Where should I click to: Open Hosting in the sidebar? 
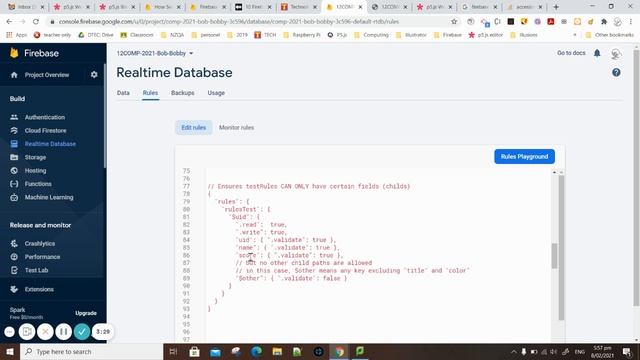(35, 171)
